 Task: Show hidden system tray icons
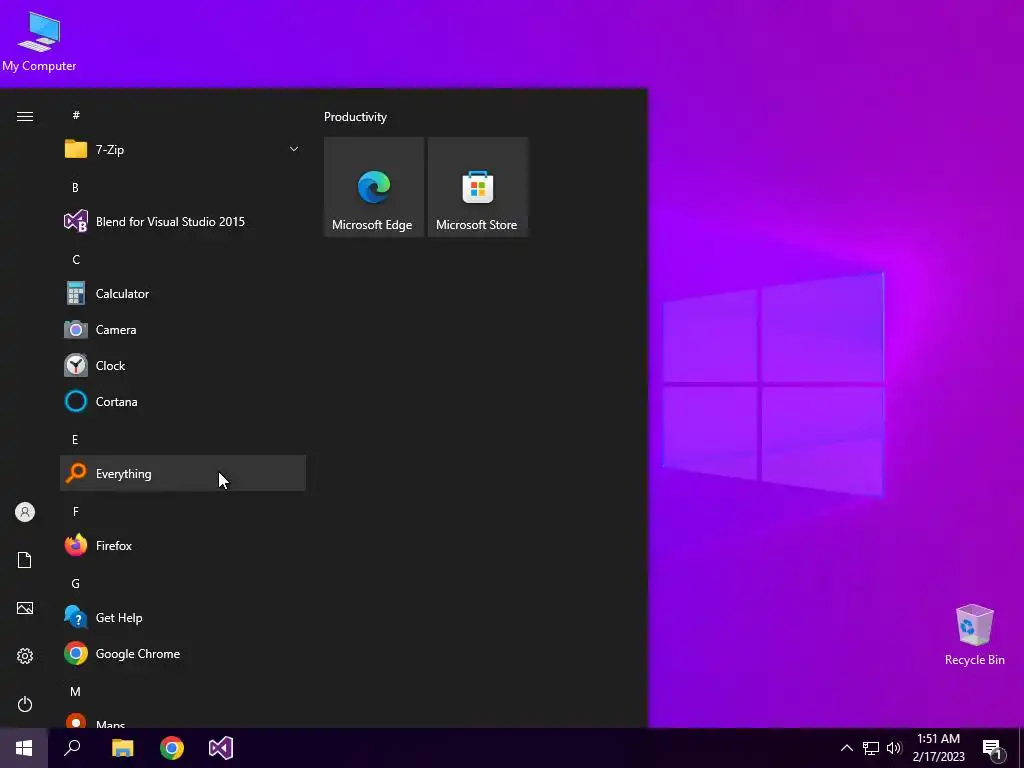[x=846, y=748]
